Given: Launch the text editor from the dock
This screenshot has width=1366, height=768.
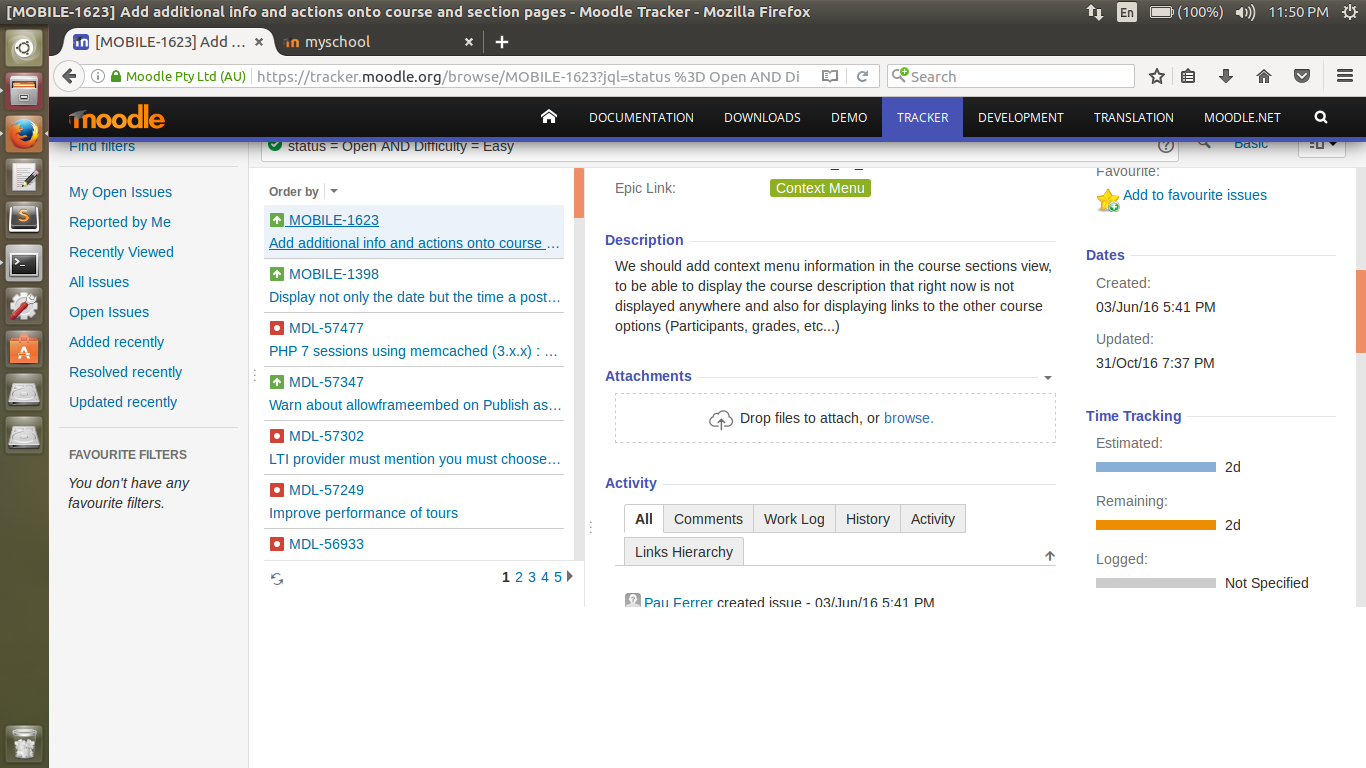Looking at the screenshot, I should [24, 177].
